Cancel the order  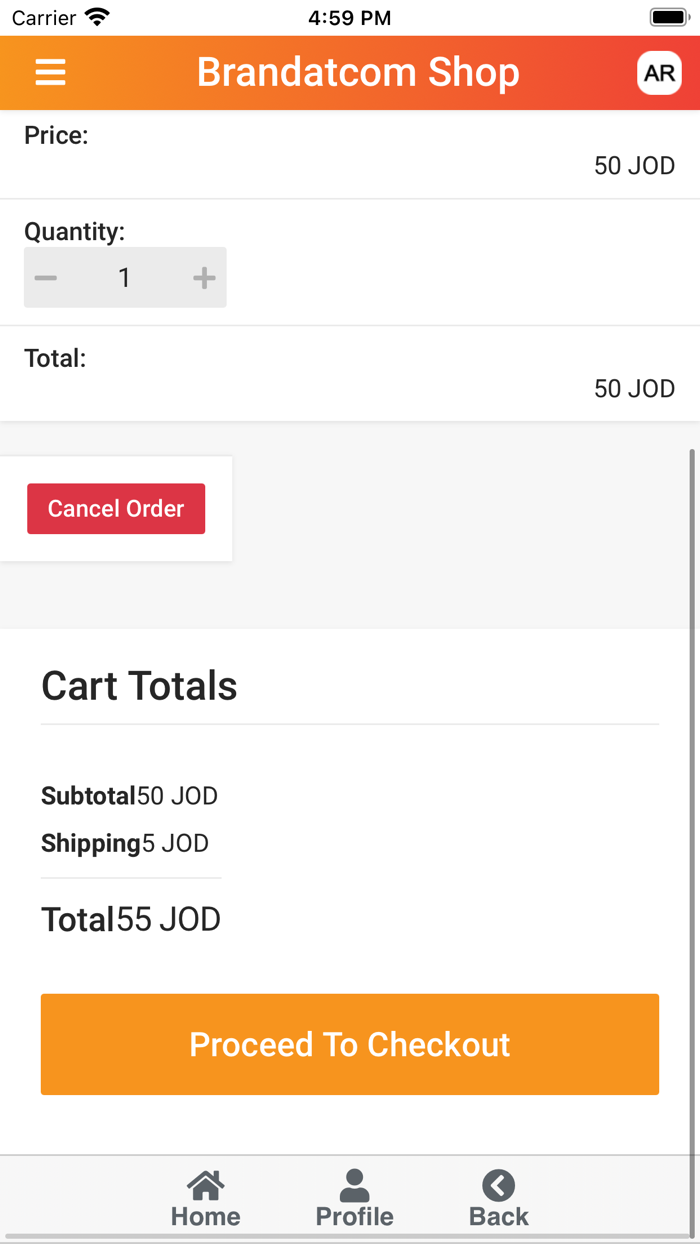115,508
